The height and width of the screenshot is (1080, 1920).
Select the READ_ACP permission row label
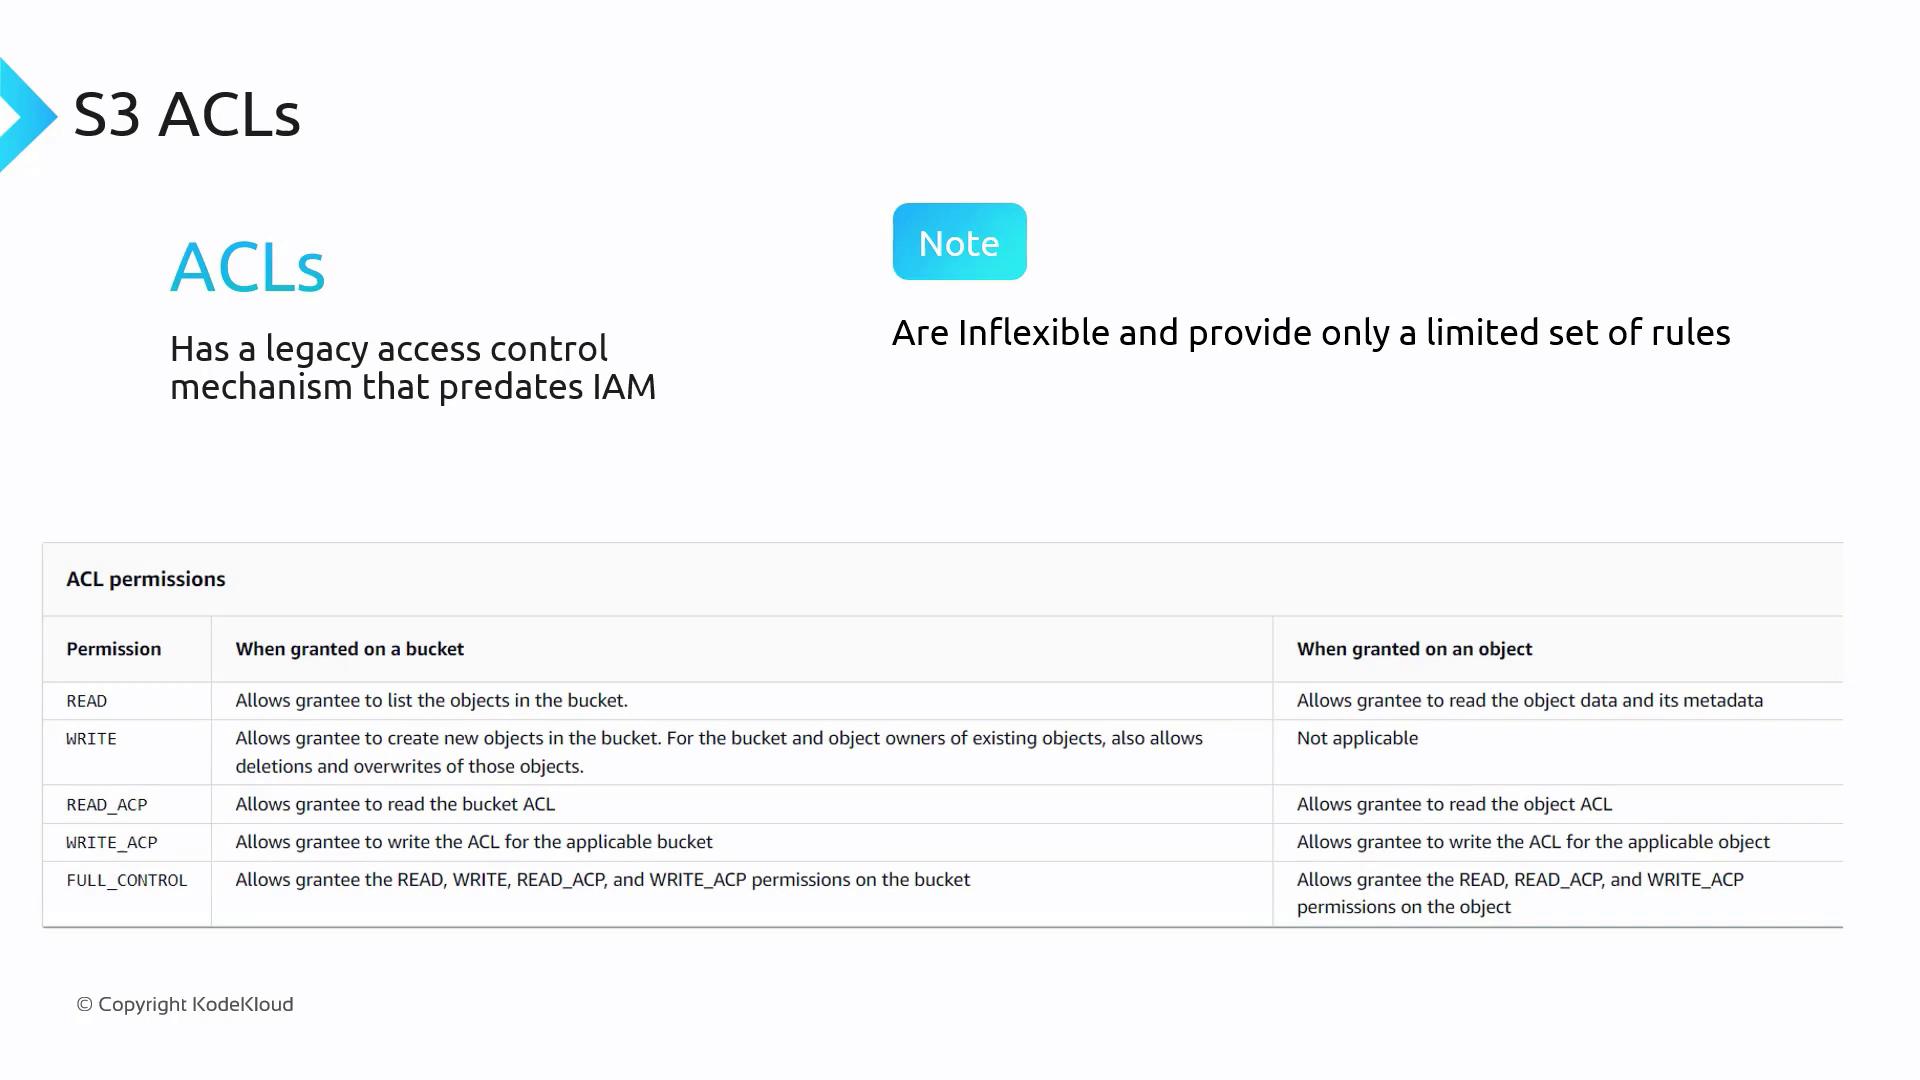[x=107, y=805]
